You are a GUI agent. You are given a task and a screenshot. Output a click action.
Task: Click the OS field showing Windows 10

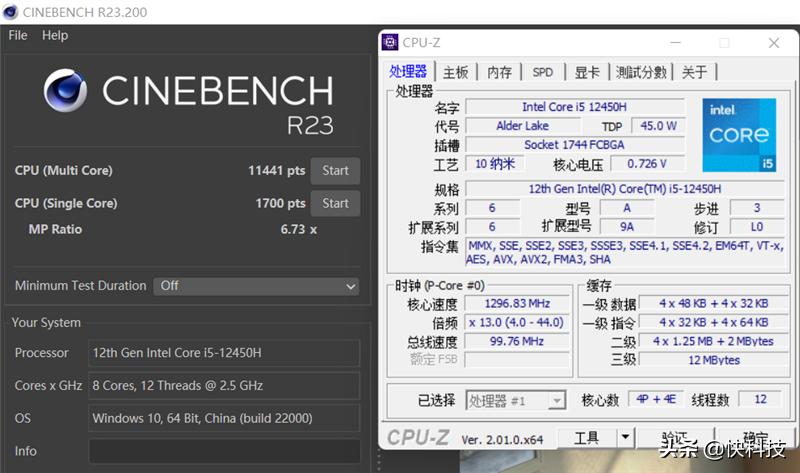(224, 418)
